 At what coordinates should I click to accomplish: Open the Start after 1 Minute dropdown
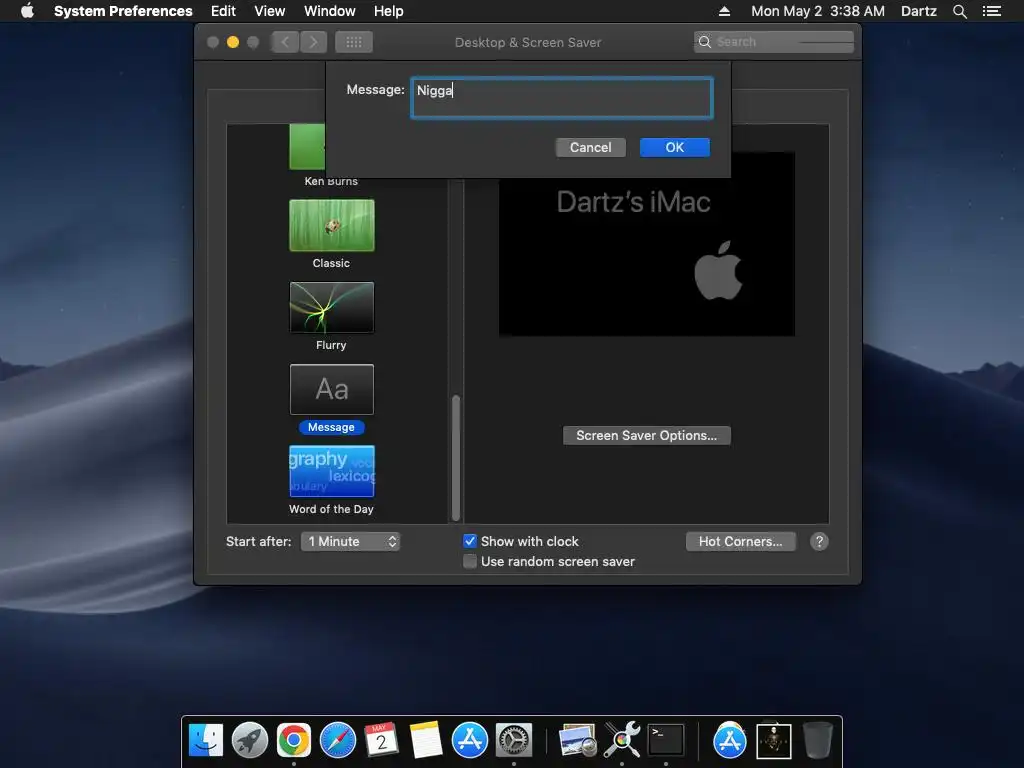pos(350,541)
